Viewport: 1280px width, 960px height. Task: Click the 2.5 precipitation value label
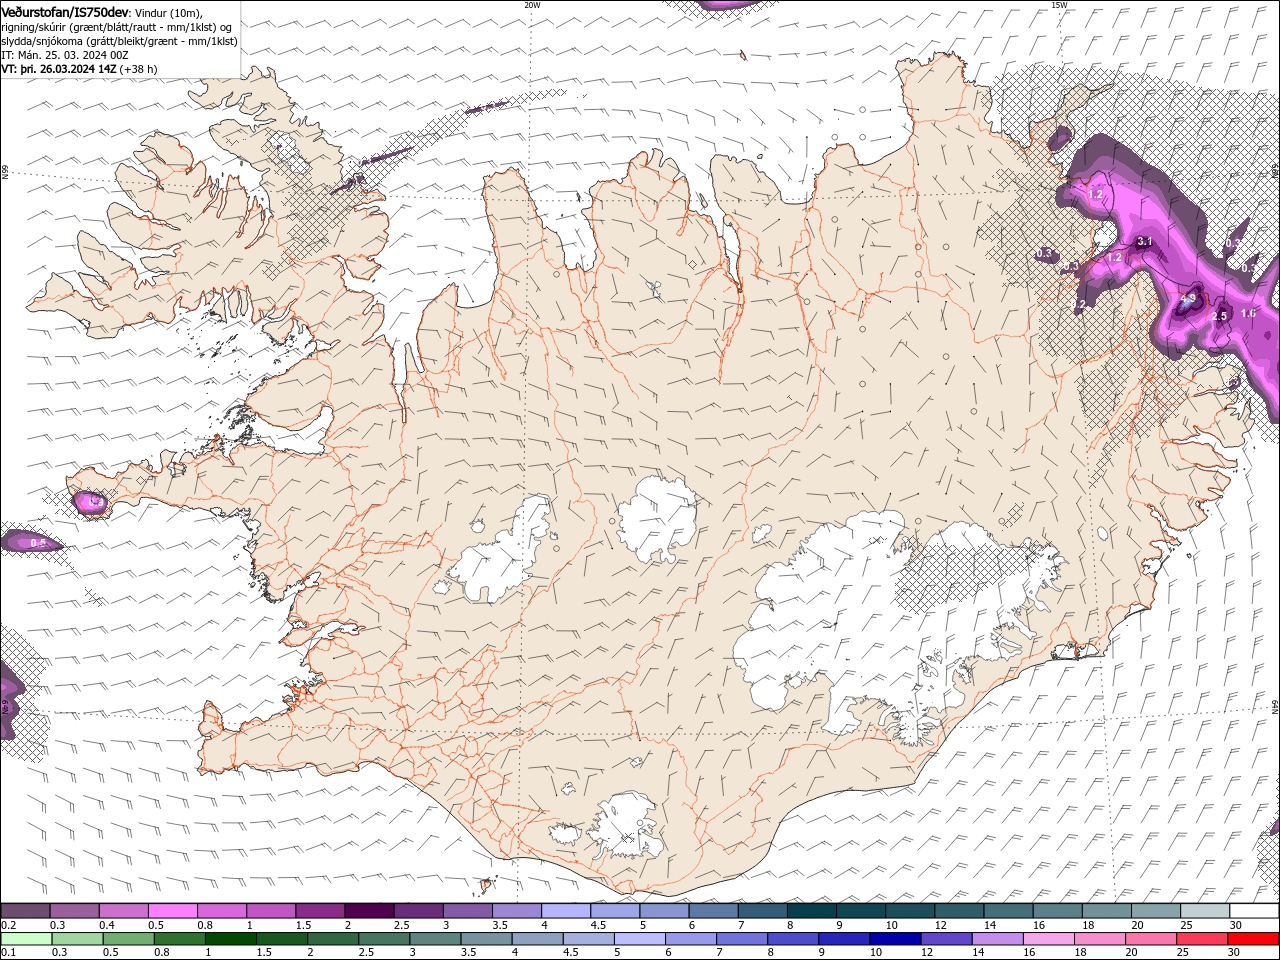pos(1219,316)
